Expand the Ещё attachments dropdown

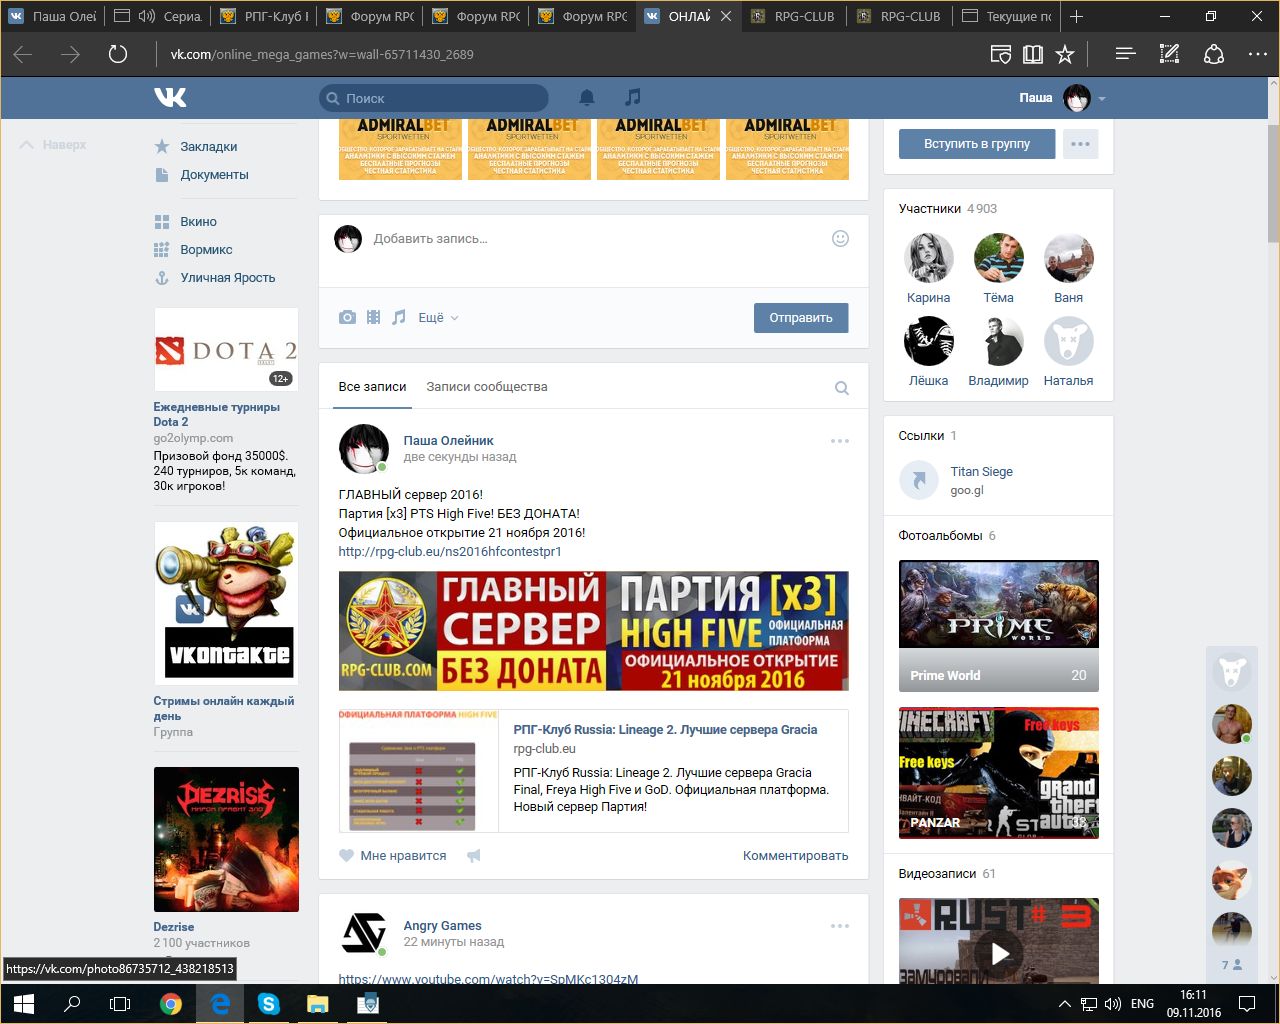(x=438, y=317)
